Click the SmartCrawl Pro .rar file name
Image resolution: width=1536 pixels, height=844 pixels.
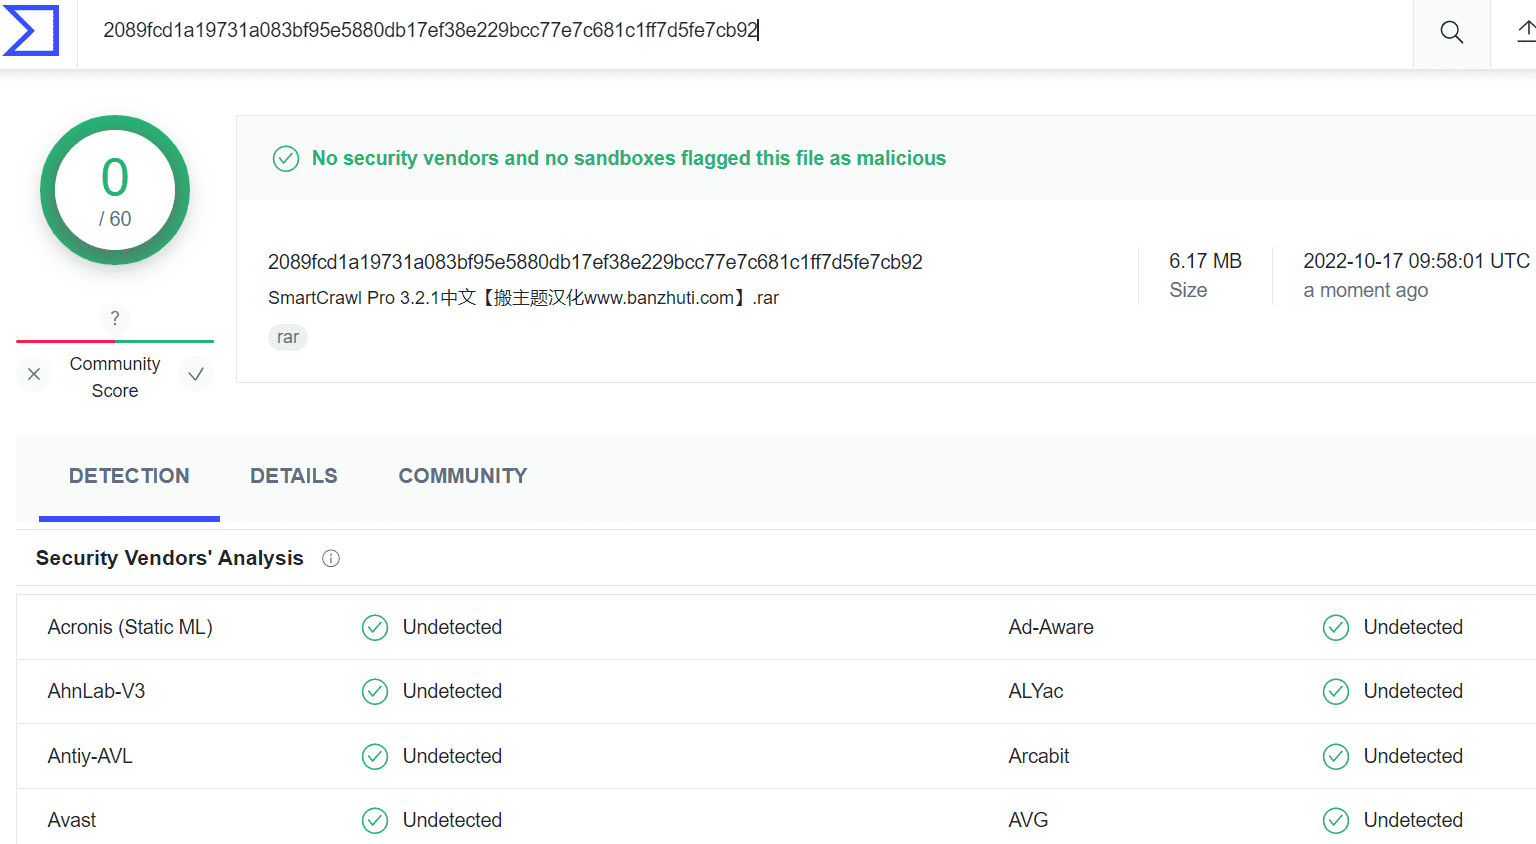coord(523,298)
